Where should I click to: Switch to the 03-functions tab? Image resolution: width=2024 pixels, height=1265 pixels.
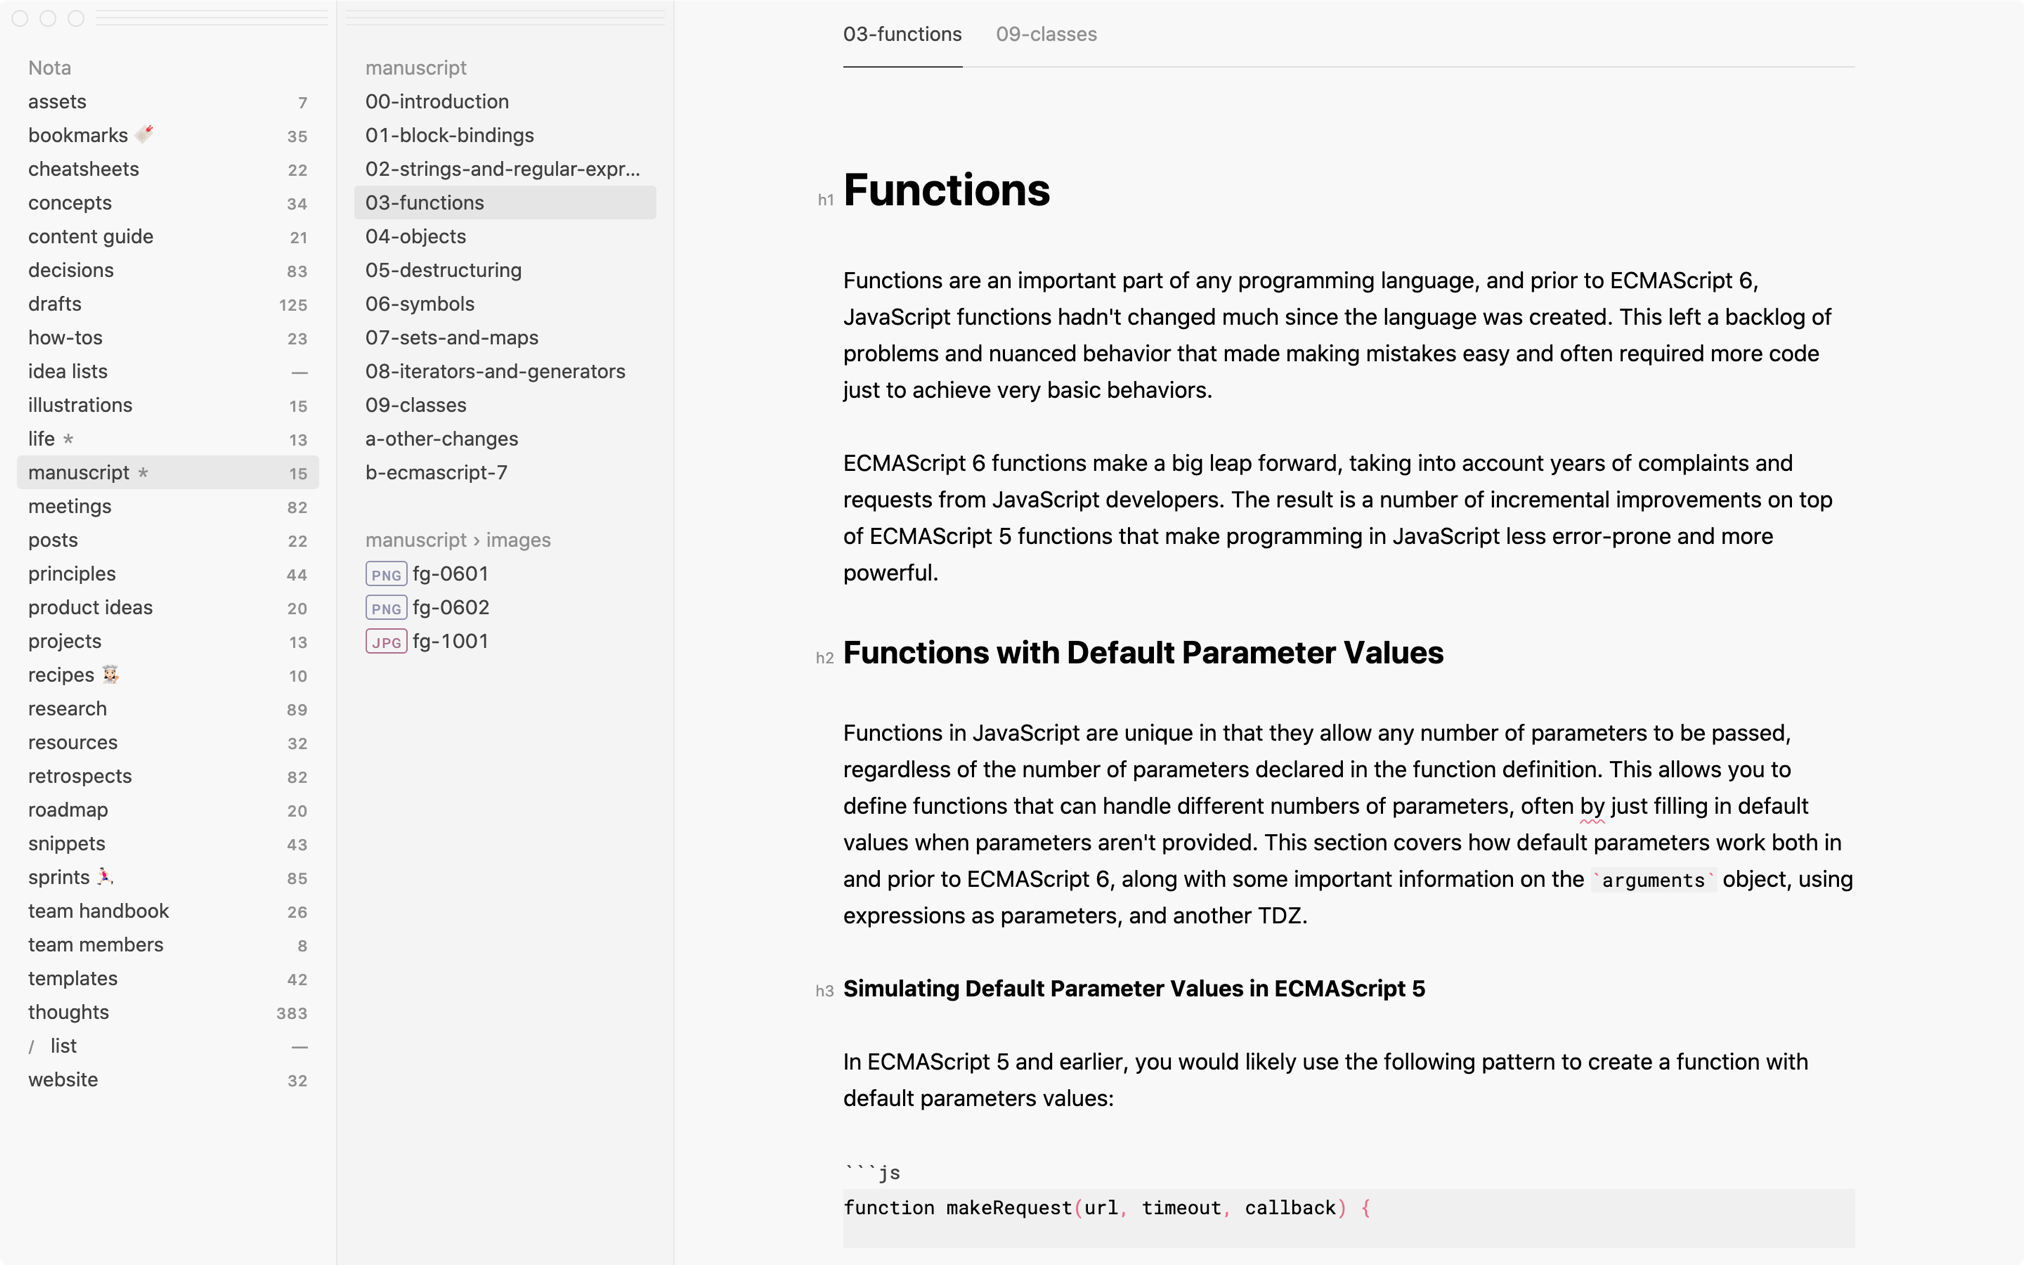pos(902,34)
